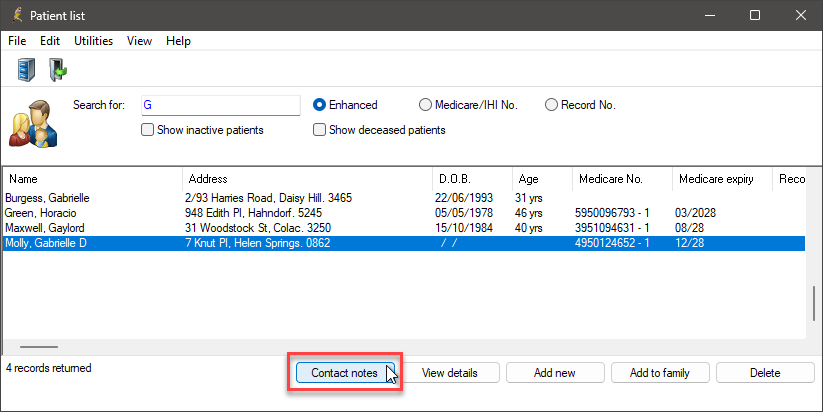Open the File menu
Image resolution: width=823 pixels, height=412 pixels.
coord(17,41)
